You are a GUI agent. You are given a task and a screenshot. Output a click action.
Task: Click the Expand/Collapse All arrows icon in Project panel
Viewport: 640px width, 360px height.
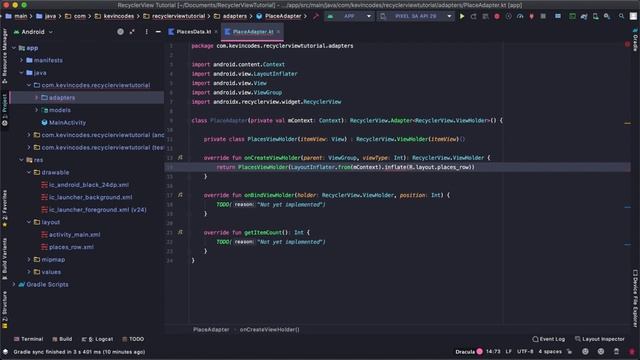click(132, 31)
